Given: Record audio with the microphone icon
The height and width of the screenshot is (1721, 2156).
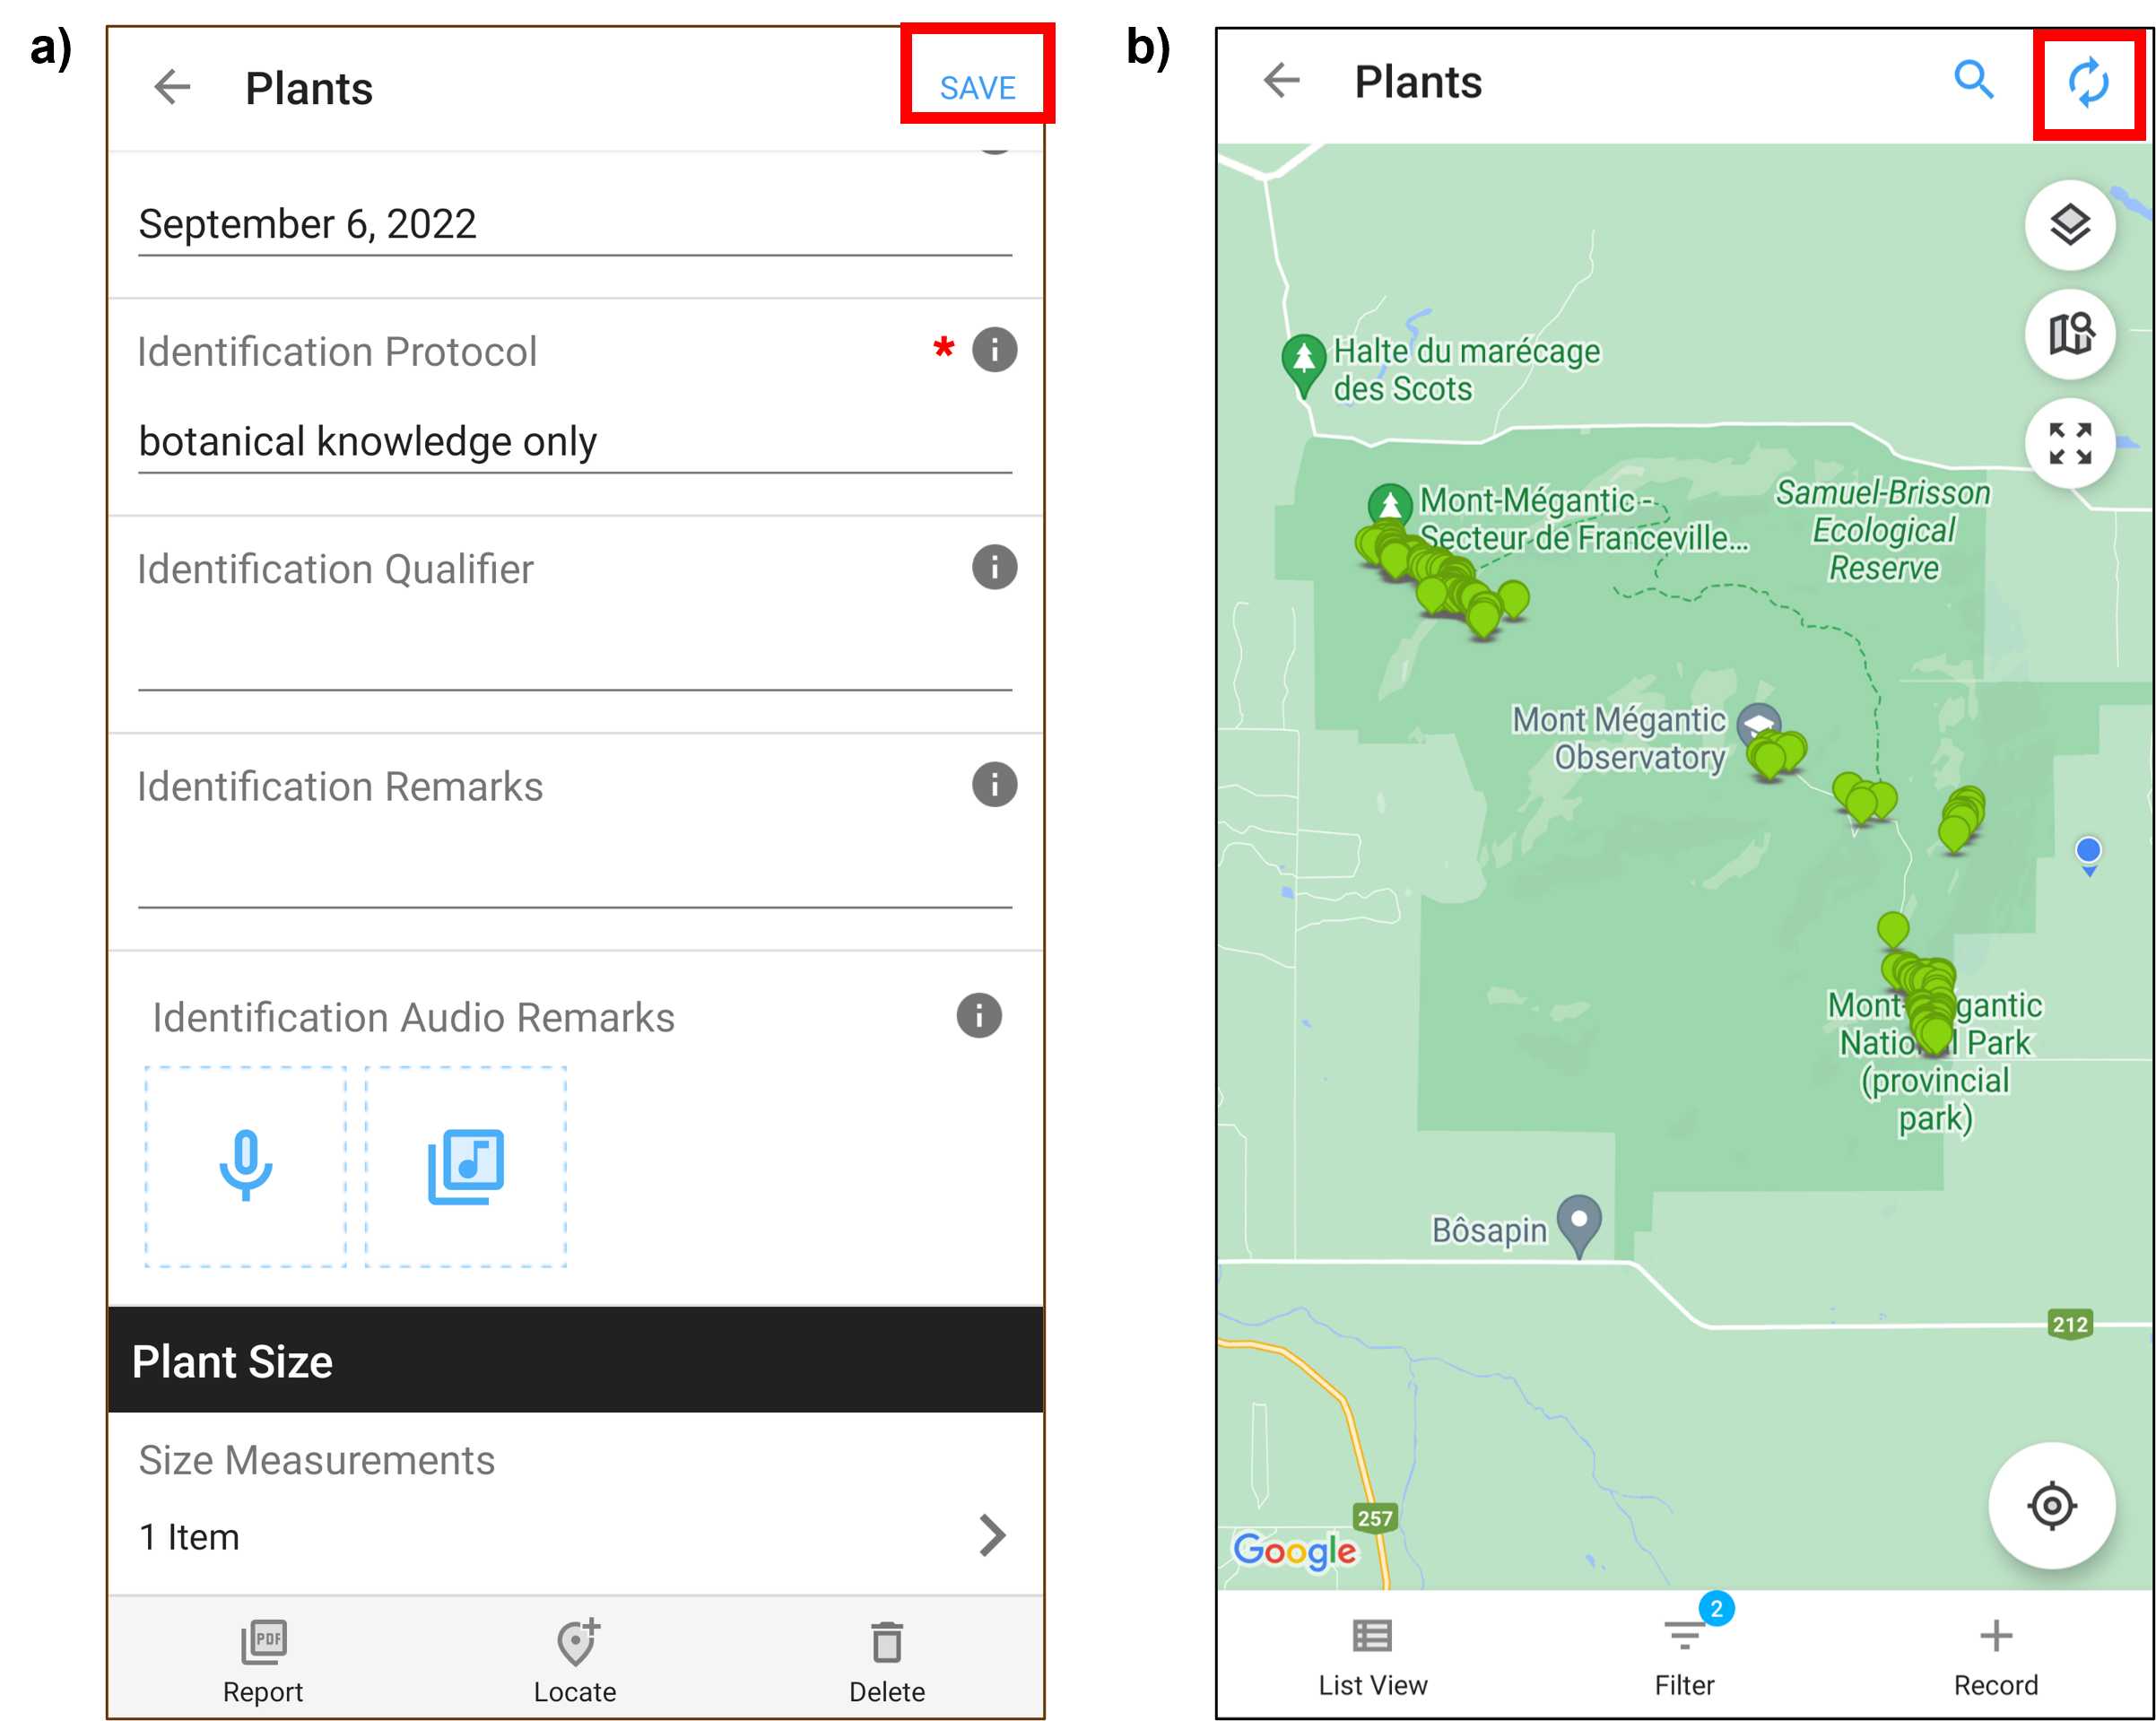Looking at the screenshot, I should tap(245, 1166).
